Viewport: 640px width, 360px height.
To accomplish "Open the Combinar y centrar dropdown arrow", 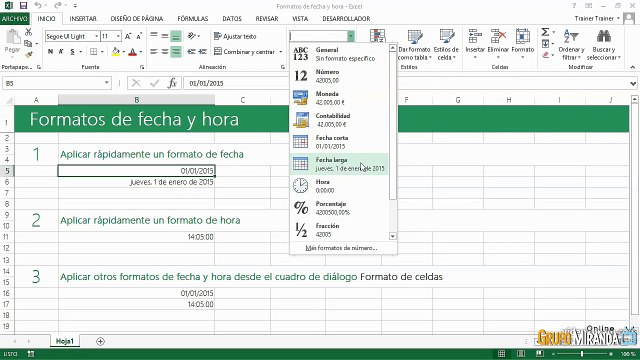I will (x=281, y=52).
